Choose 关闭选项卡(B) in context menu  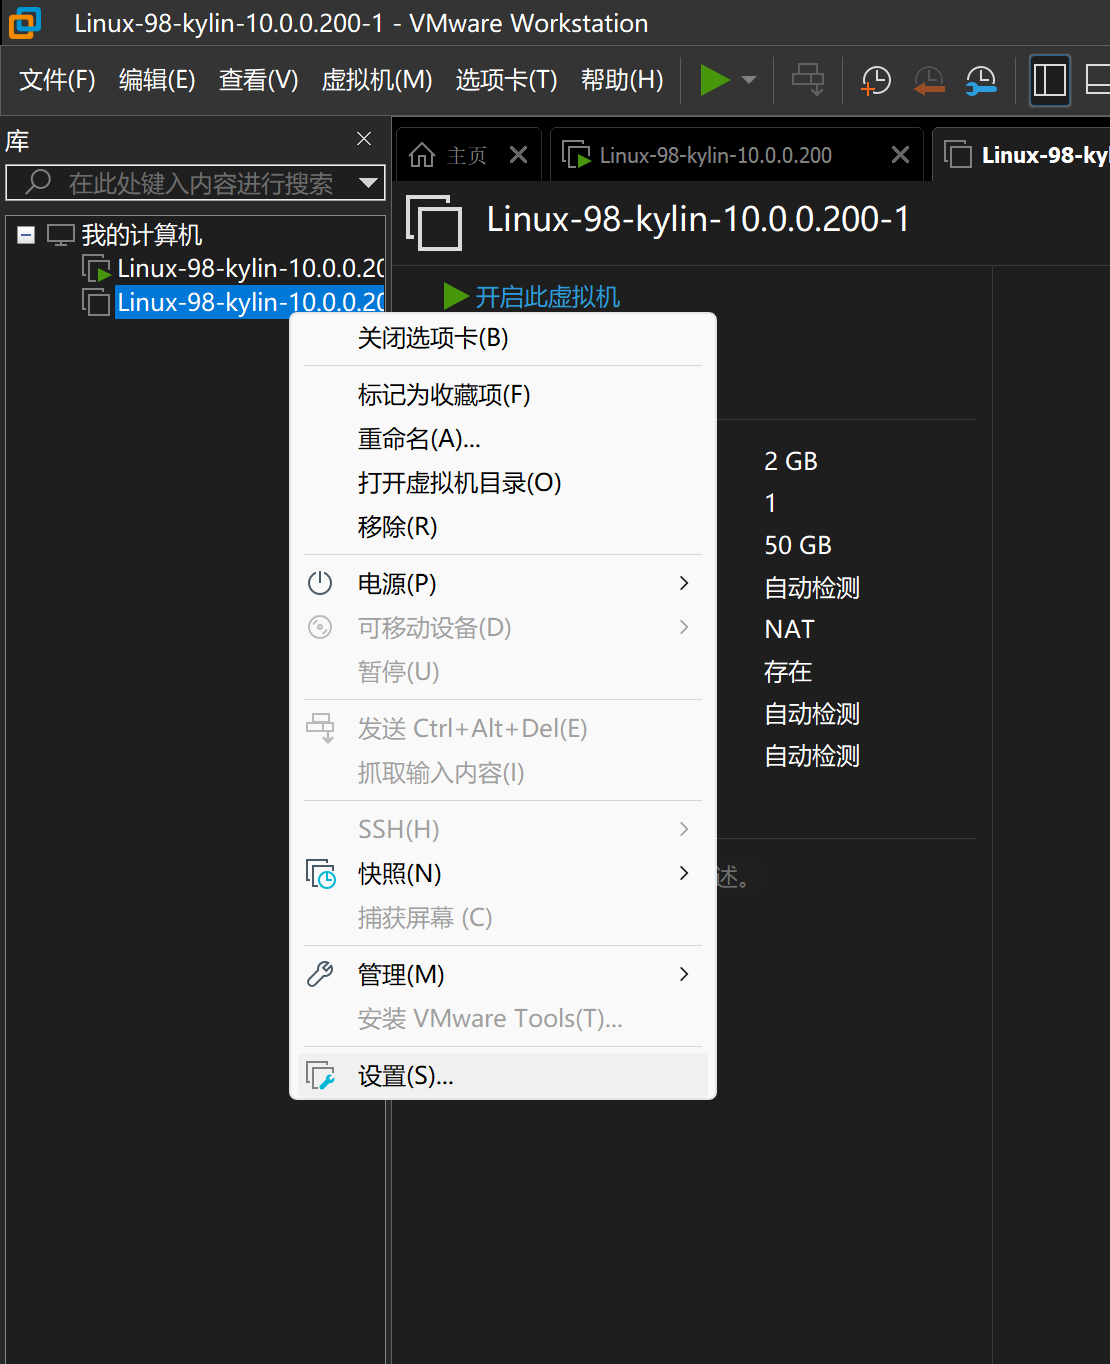pyautogui.click(x=503, y=338)
